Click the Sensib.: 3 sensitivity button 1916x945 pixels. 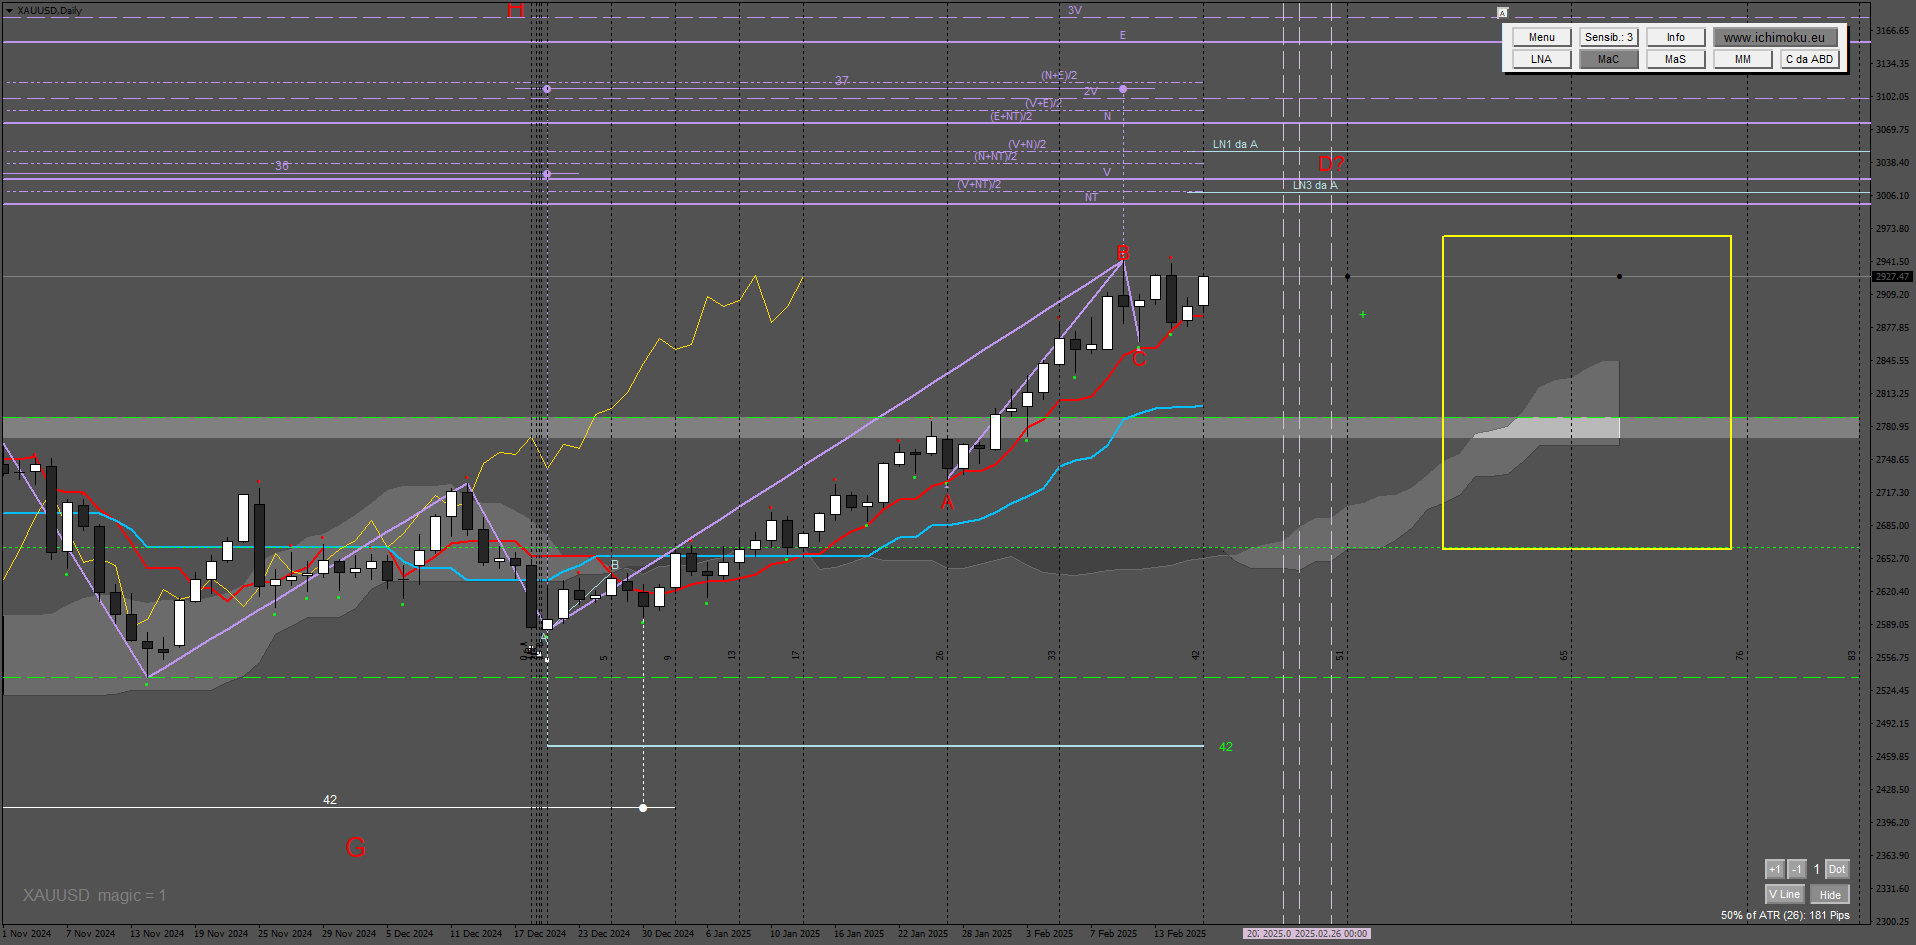click(1608, 37)
